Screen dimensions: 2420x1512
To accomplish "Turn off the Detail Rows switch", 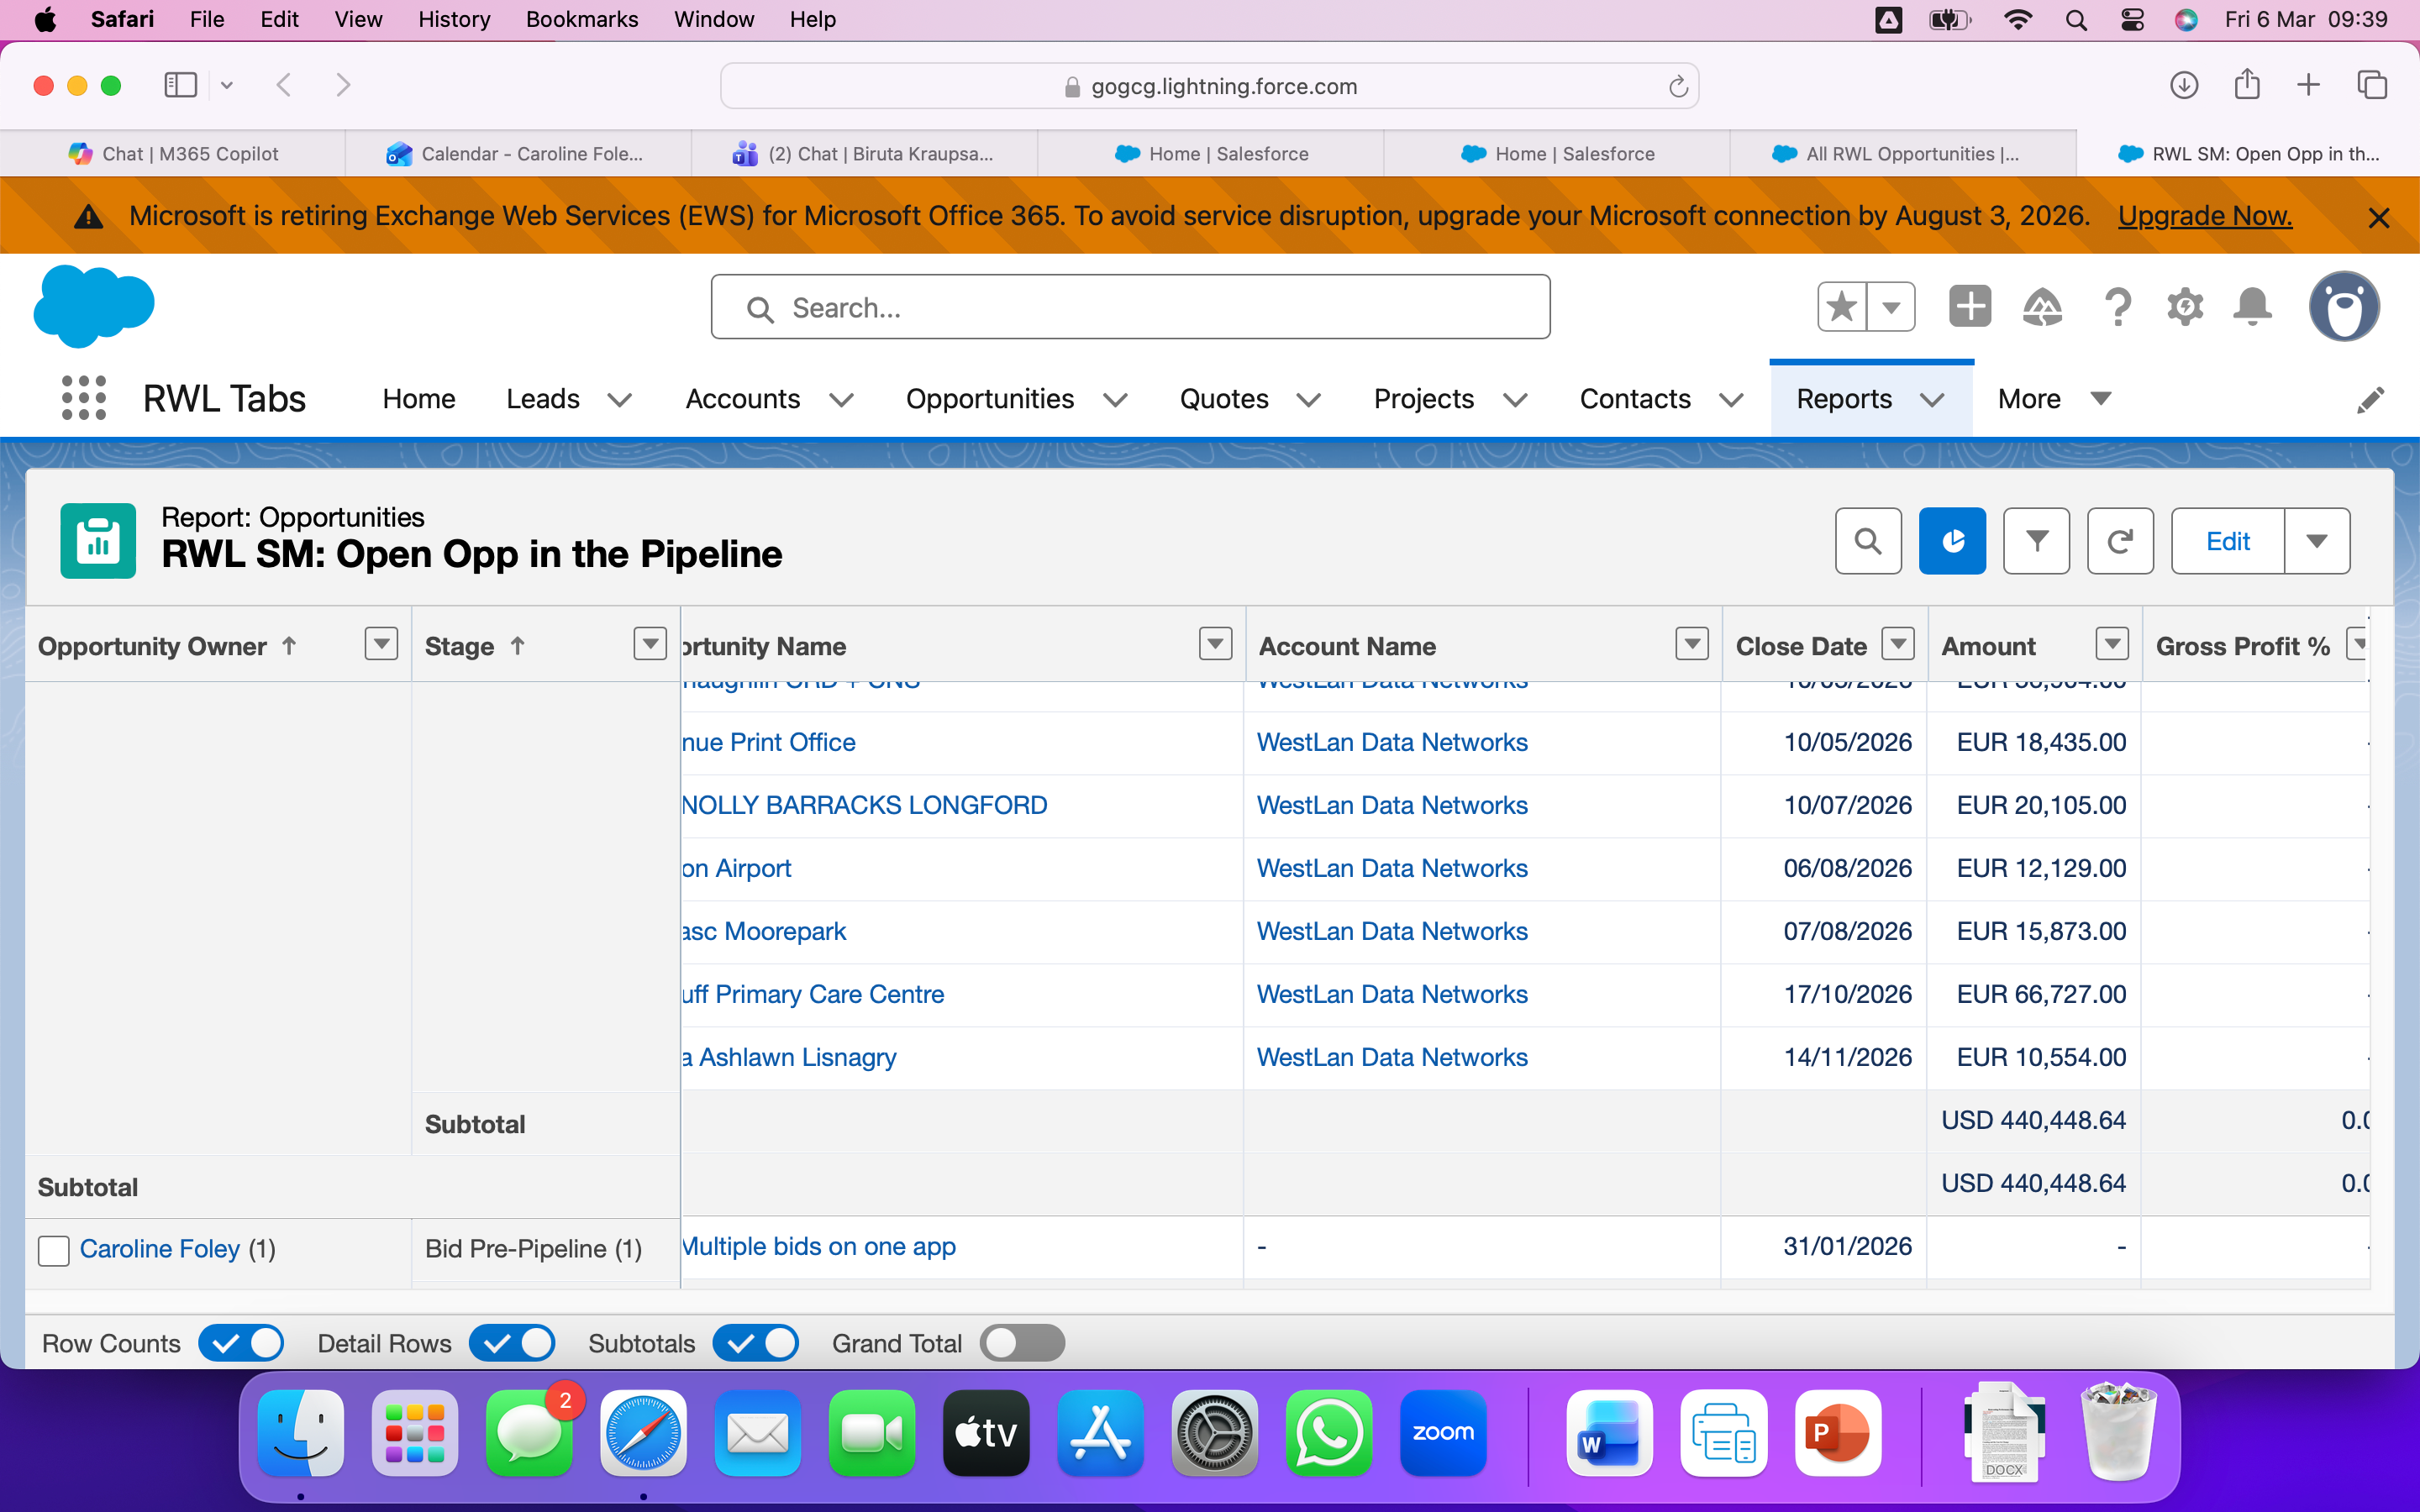I will (512, 1343).
